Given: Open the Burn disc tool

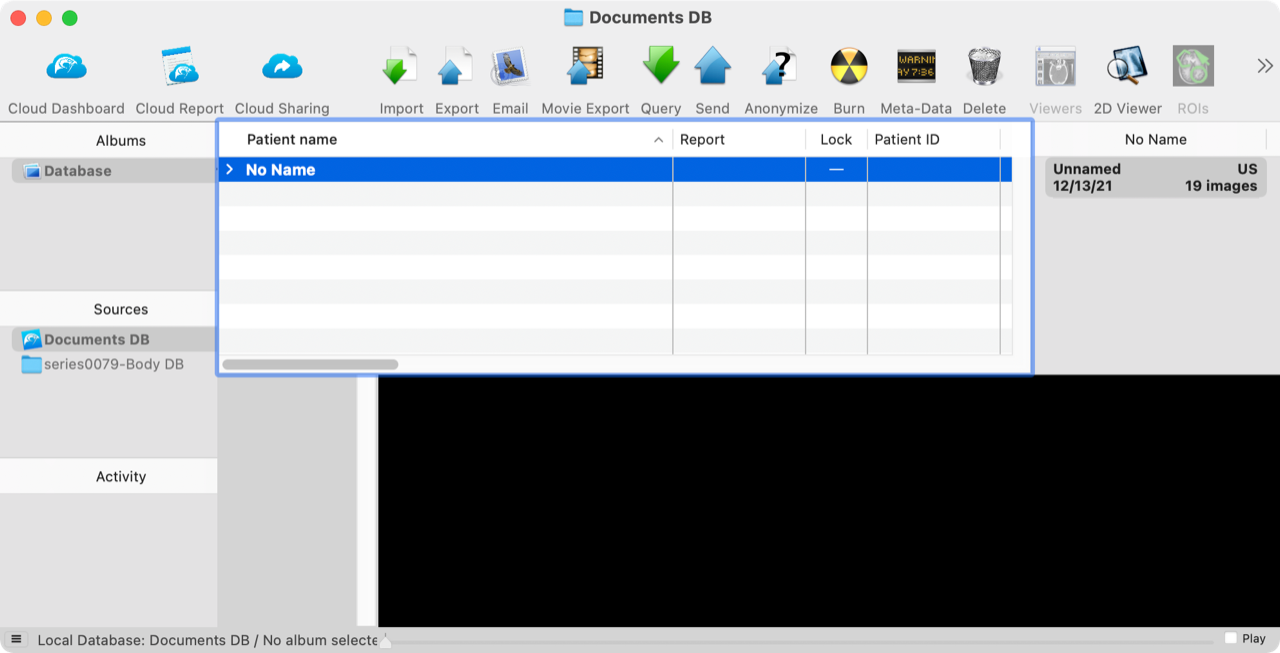Looking at the screenshot, I should (x=849, y=70).
